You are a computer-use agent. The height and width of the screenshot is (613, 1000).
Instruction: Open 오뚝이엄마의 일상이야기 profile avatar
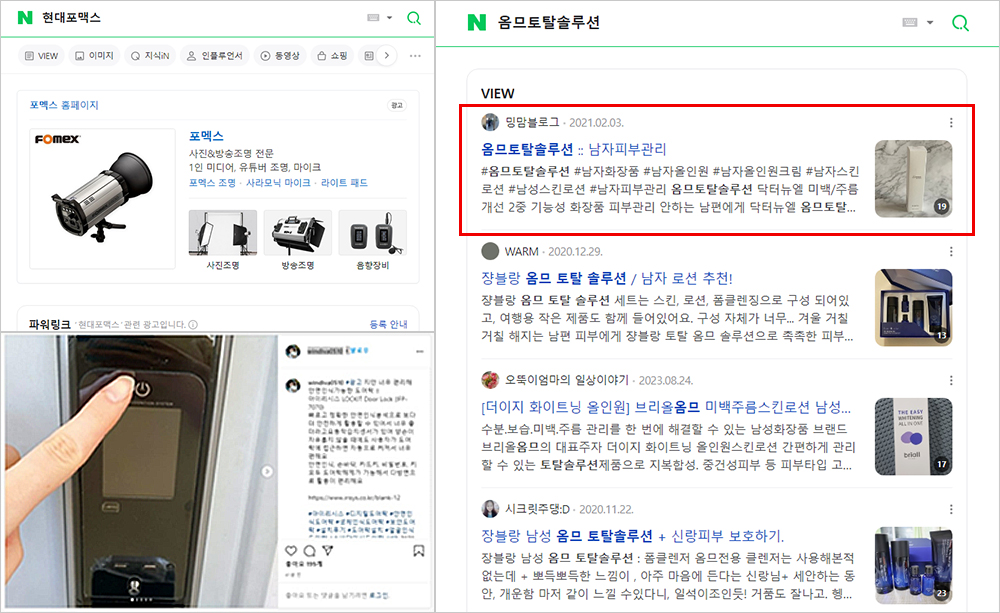(x=490, y=380)
